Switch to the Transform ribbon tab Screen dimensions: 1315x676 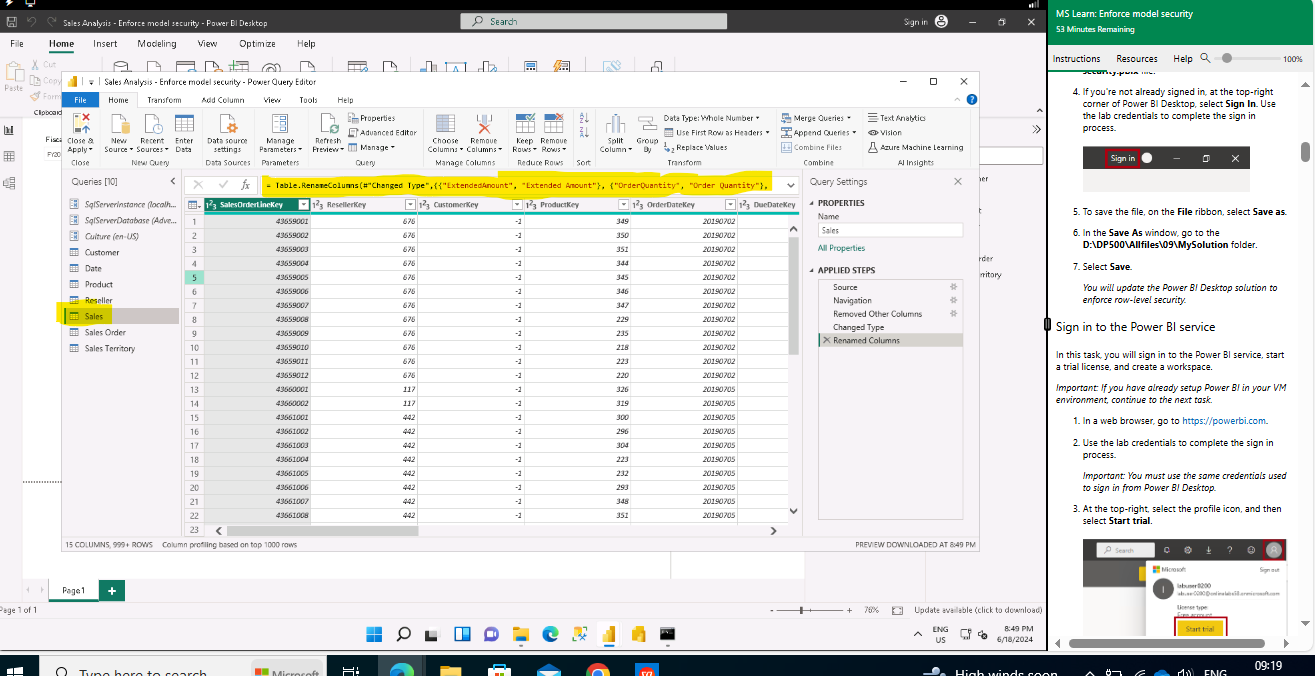(164, 100)
